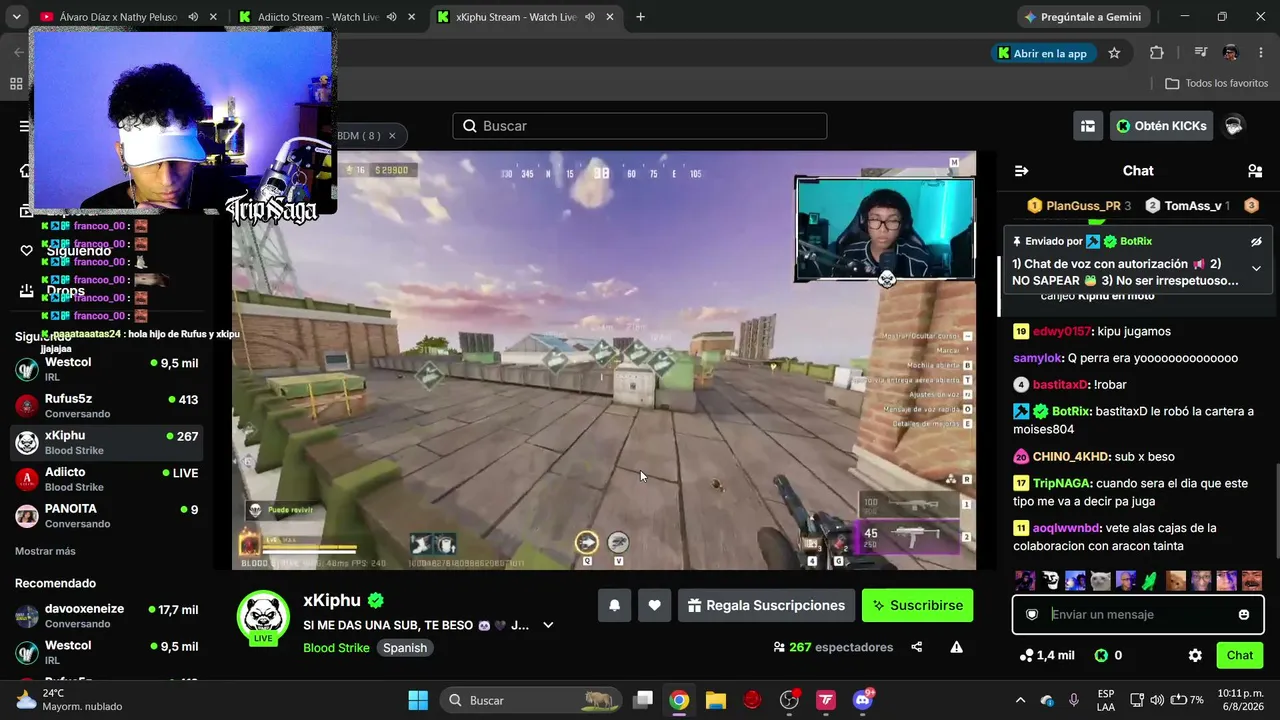Open Chrome media controls icon
The image size is (1280, 720).
[1201, 53]
